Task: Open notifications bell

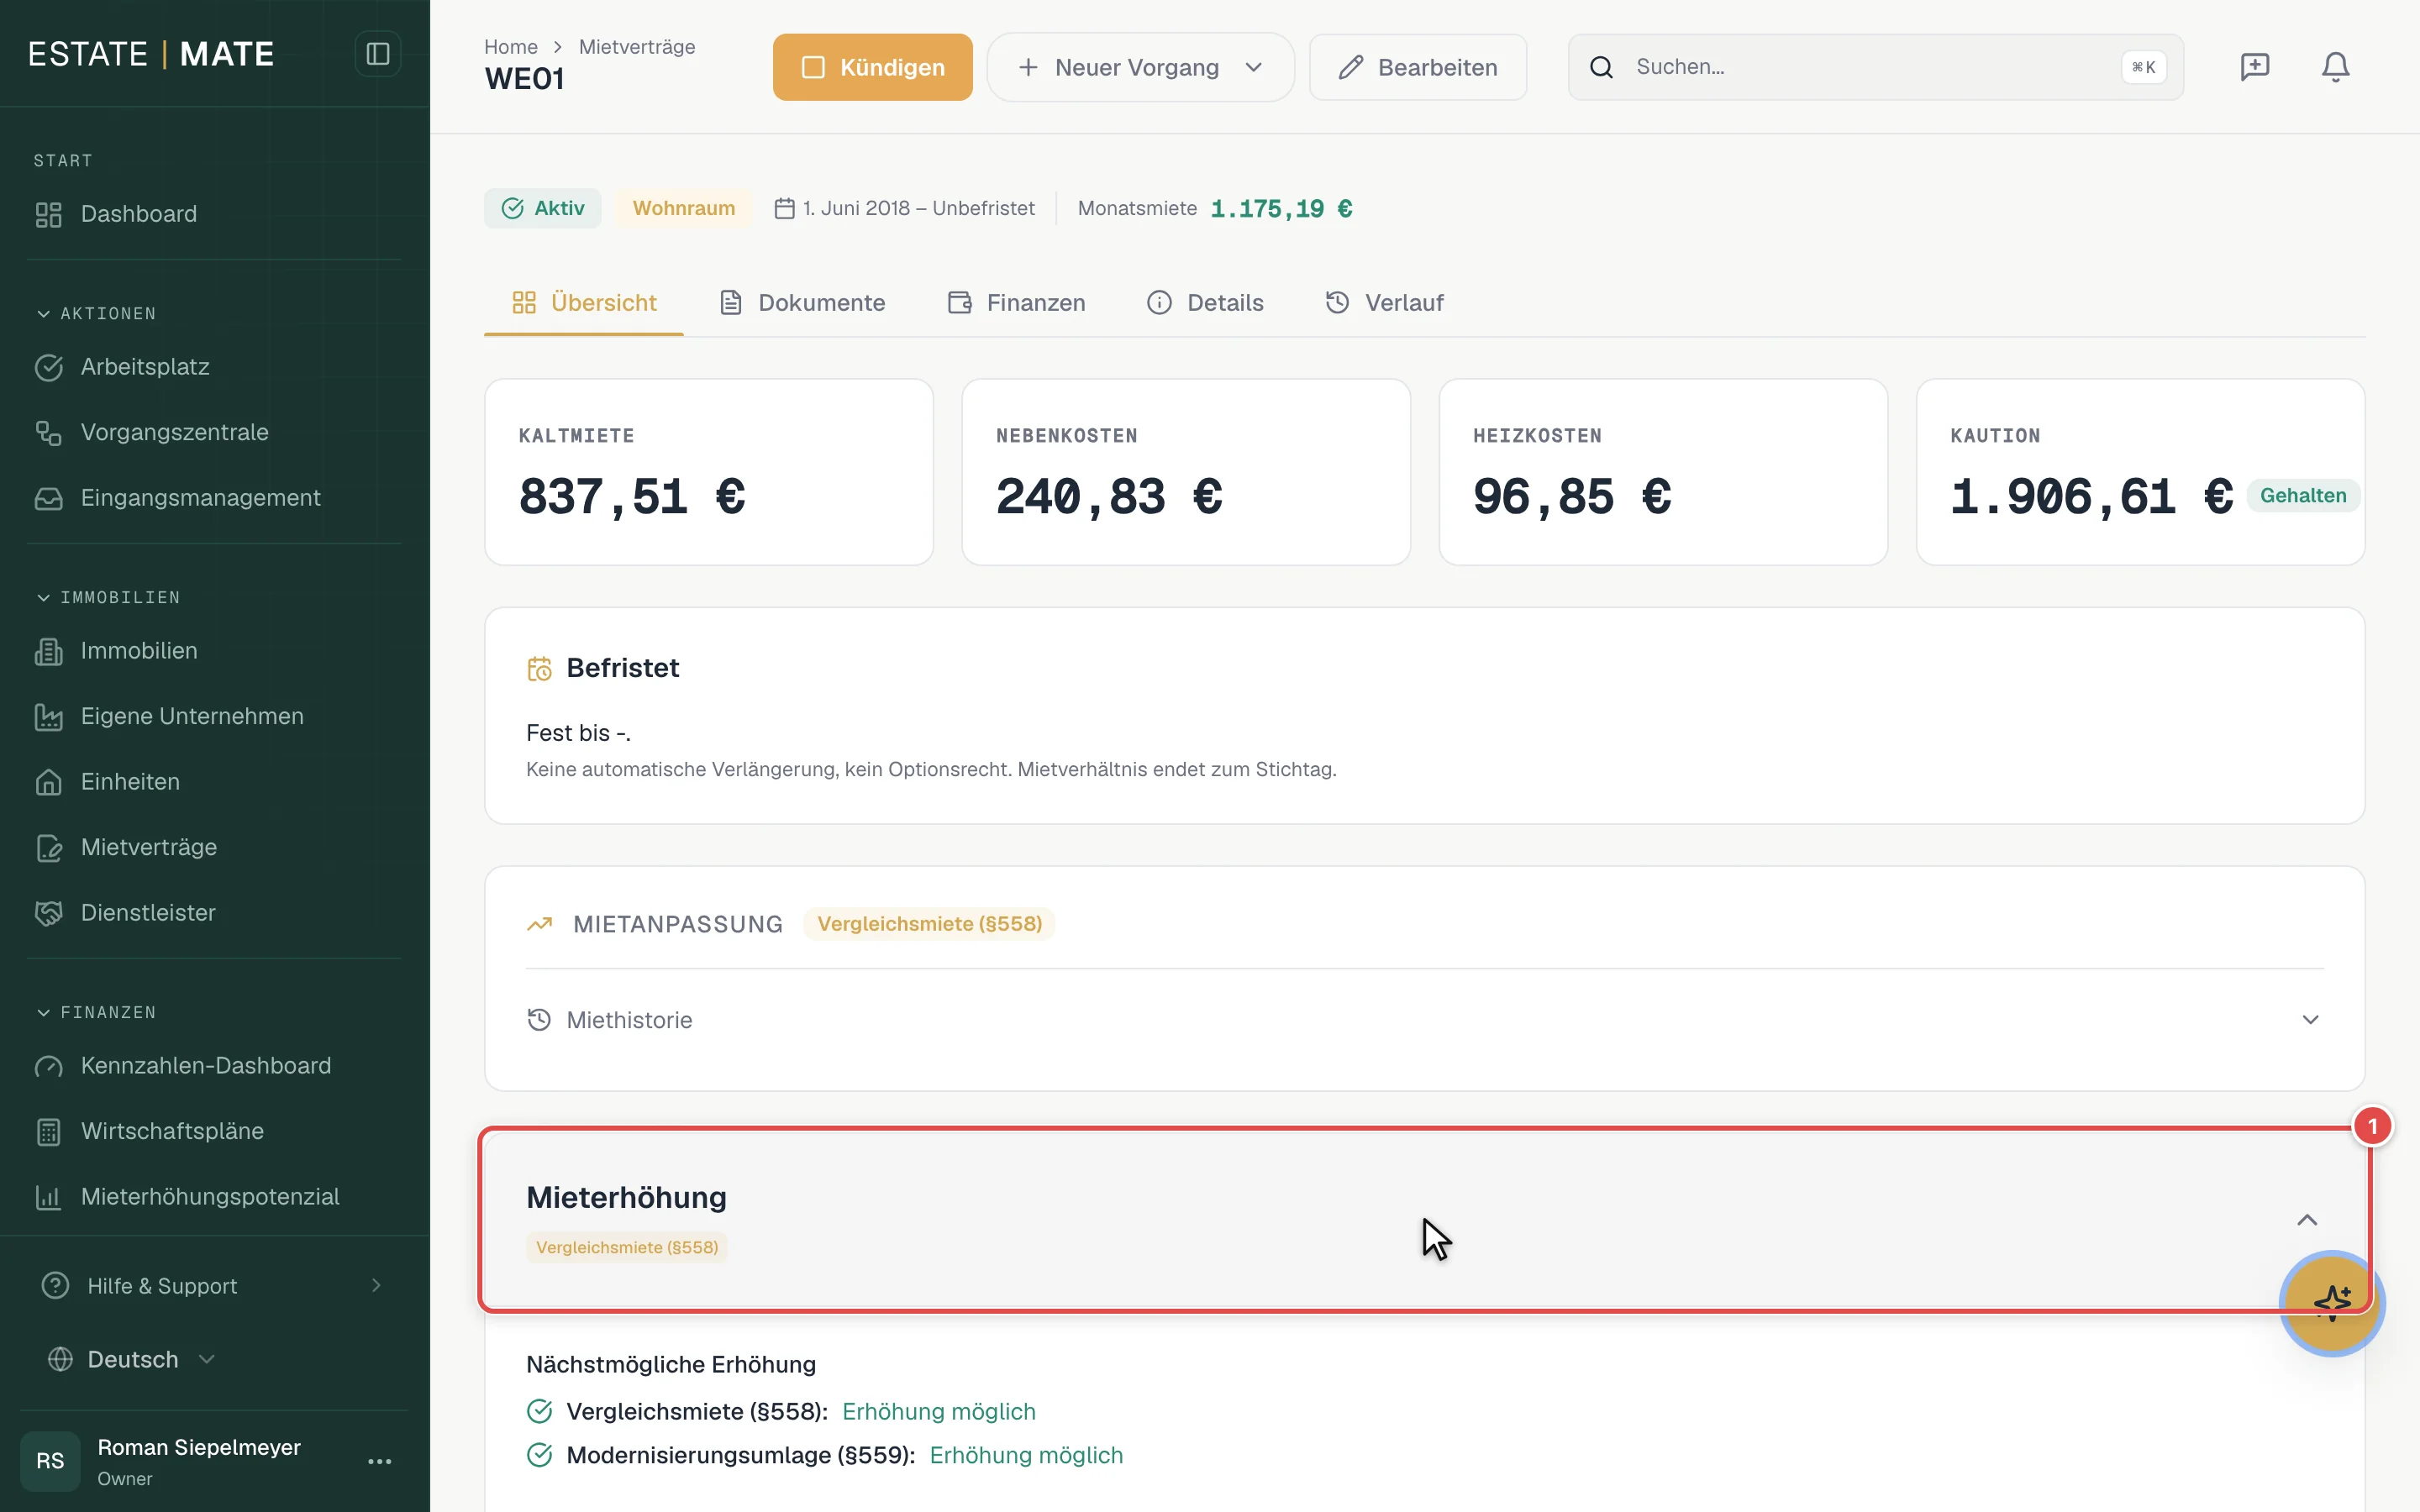Action: (x=2335, y=67)
